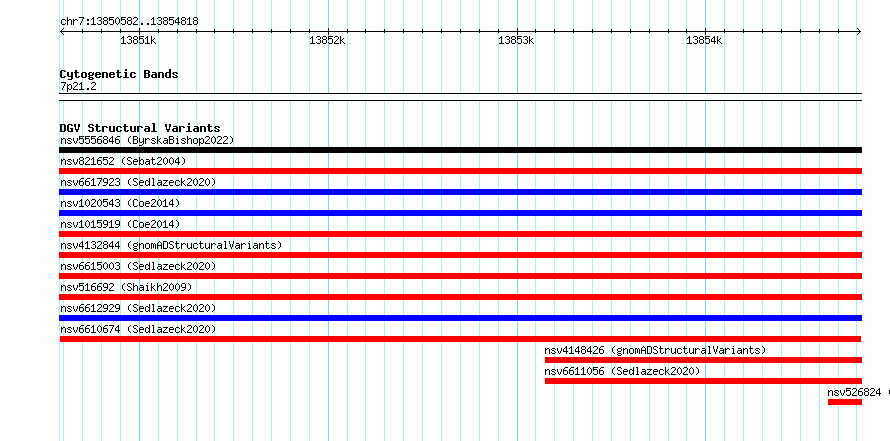Click the ruler's right arrowhead
890x441 pixels.
(x=859, y=32)
